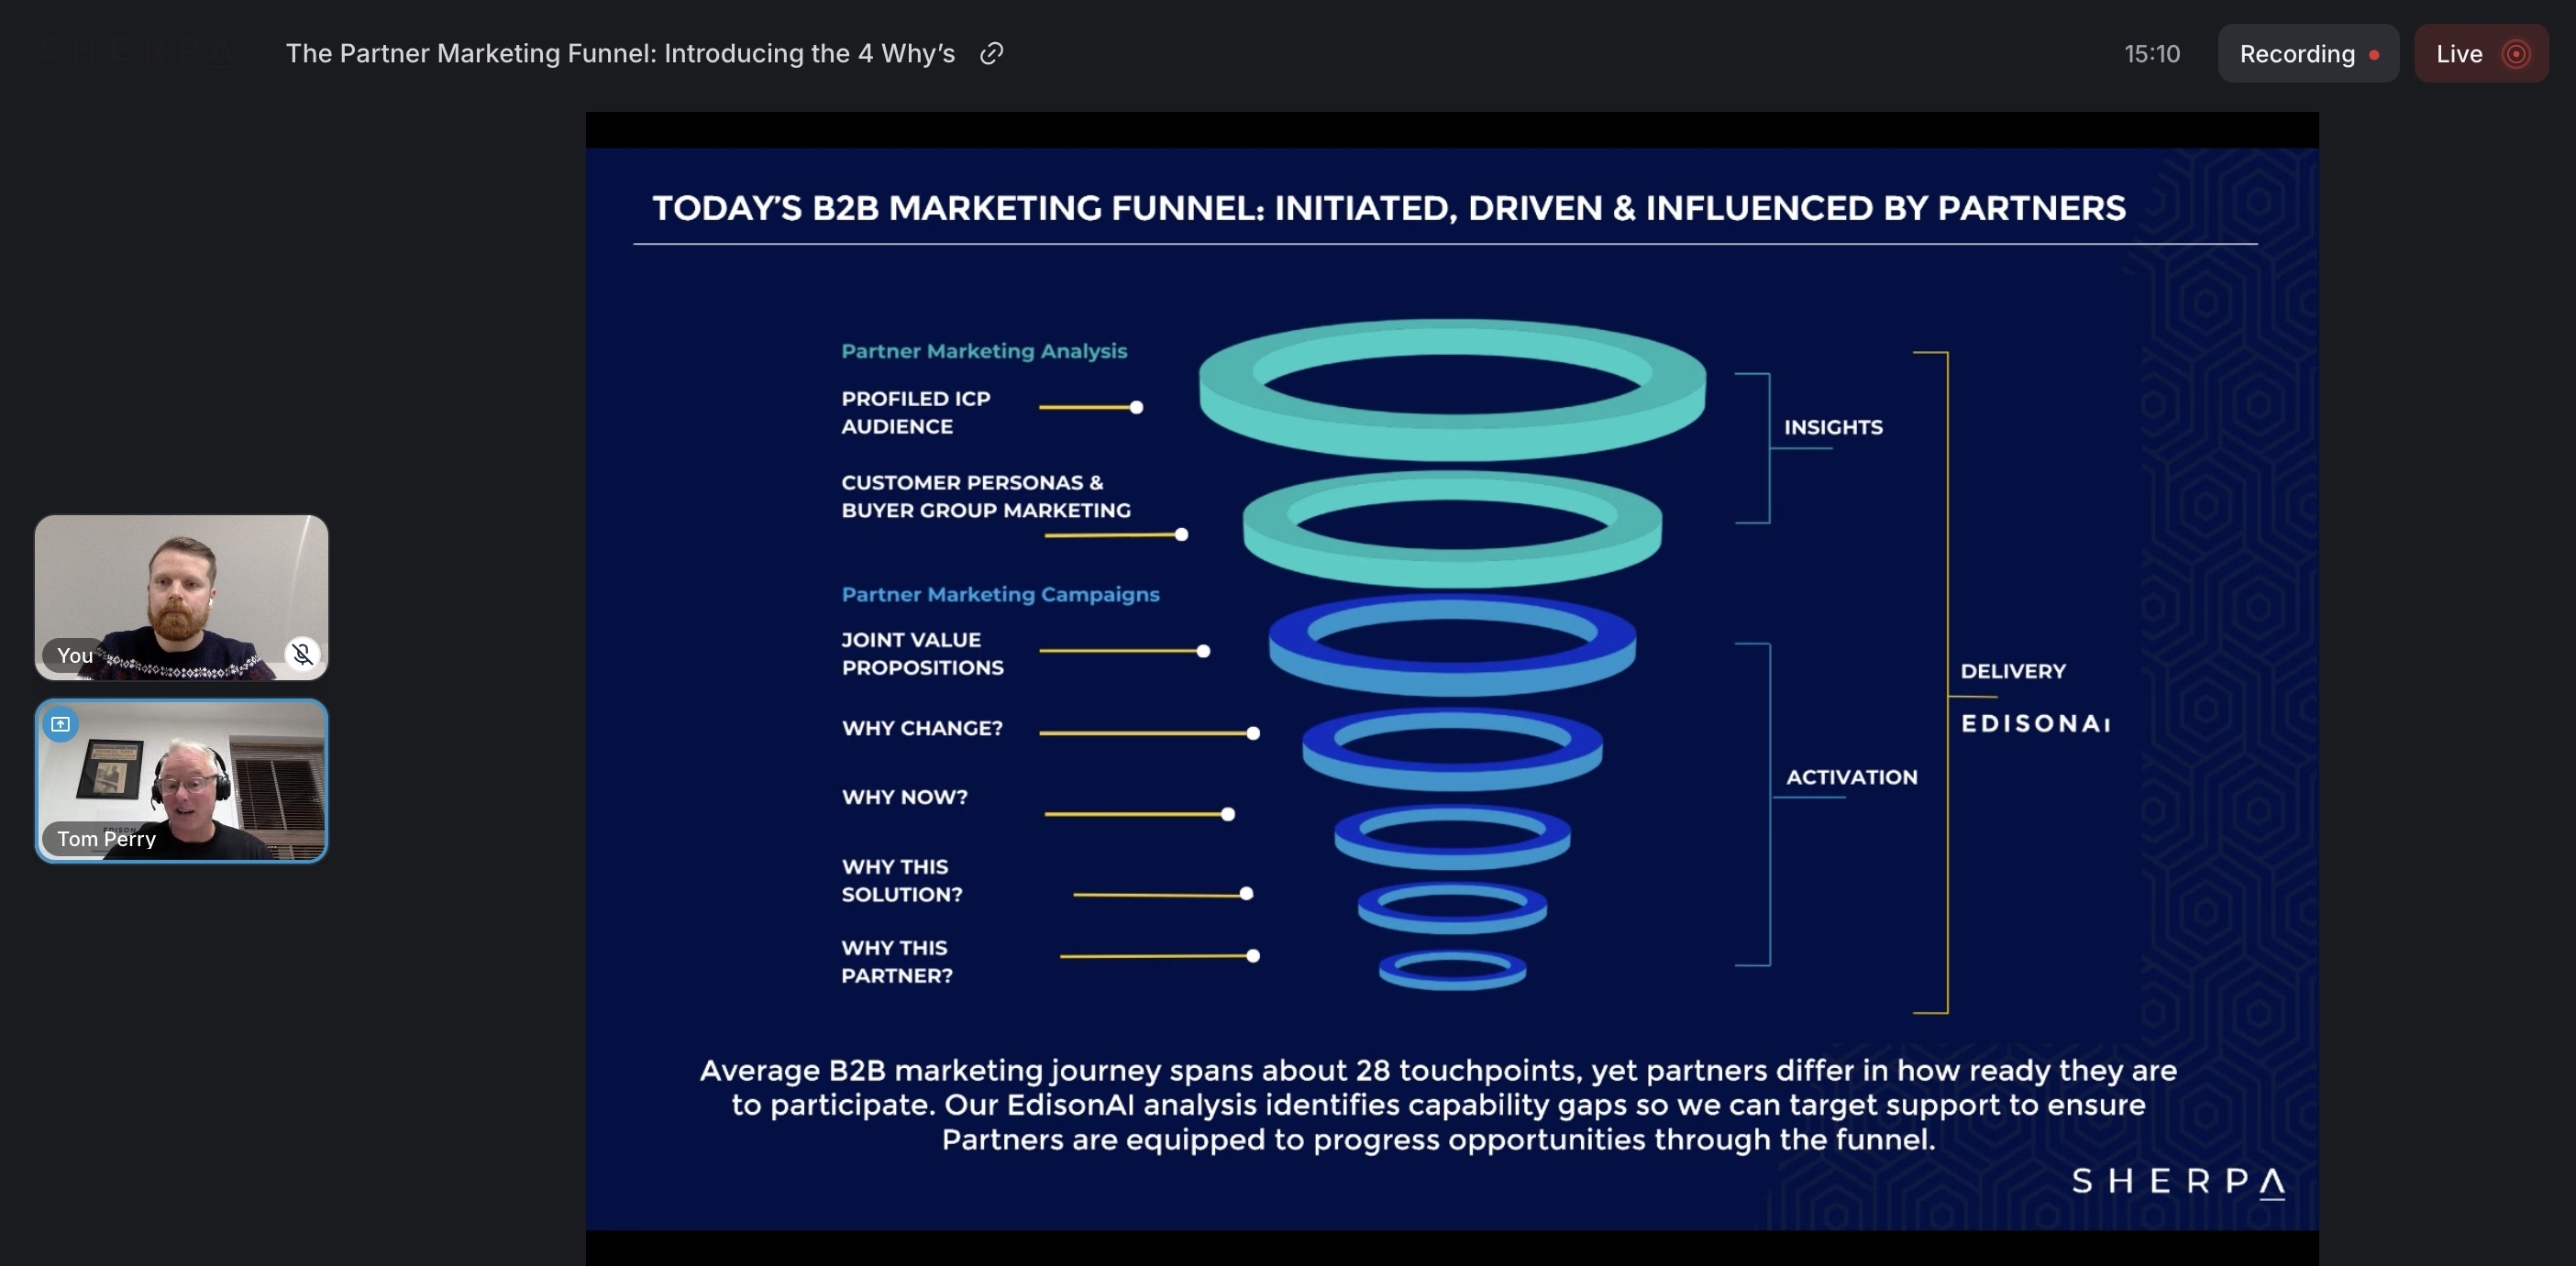Viewport: 2576px width, 1266px height.
Task: Select Tom Perry's video thumbnail
Action: coord(181,781)
